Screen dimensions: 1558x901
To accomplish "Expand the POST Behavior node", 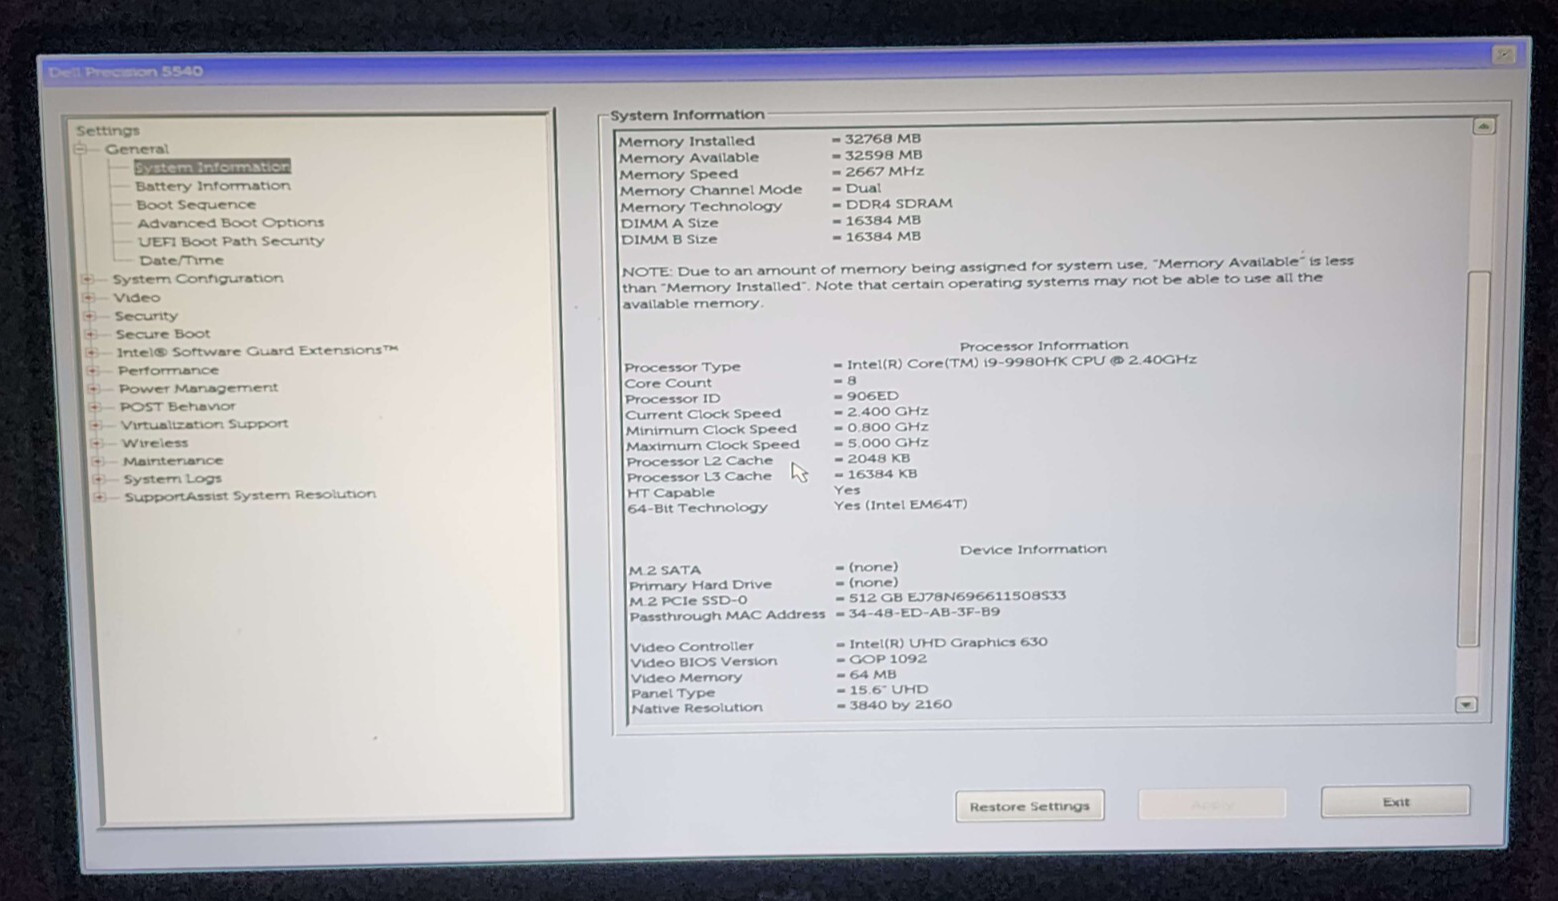I will 95,407.
